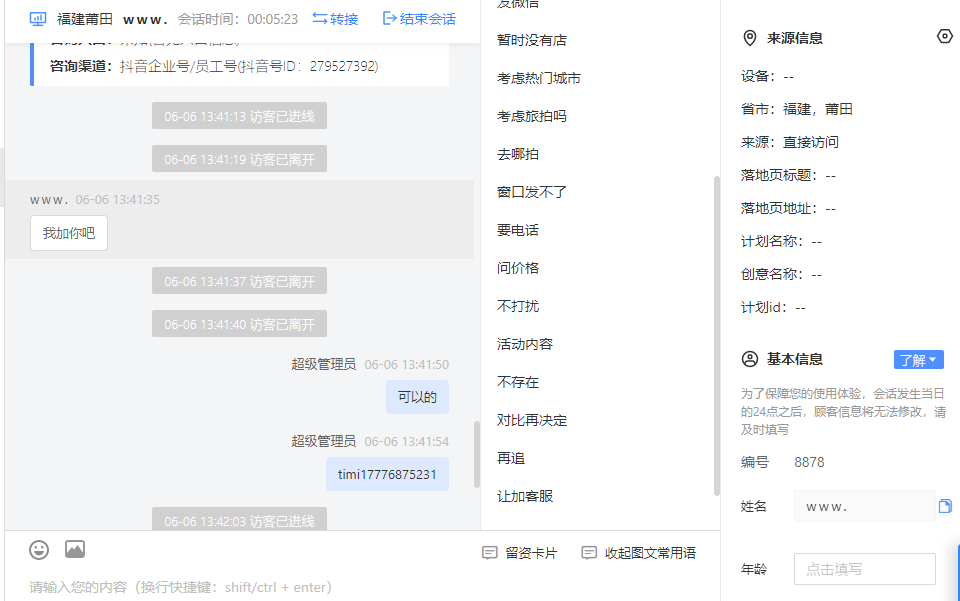Click the hexagon settings icon top right

945,37
